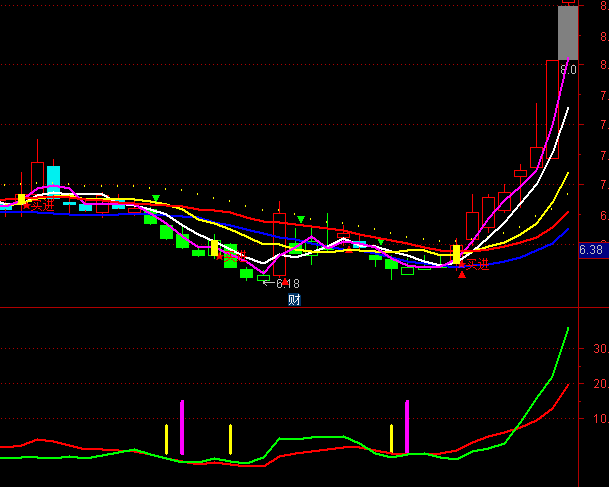This screenshot has width=609, height=487.
Task: Click the yellow signal bar next to right magenta bar
Action: pos(391,439)
